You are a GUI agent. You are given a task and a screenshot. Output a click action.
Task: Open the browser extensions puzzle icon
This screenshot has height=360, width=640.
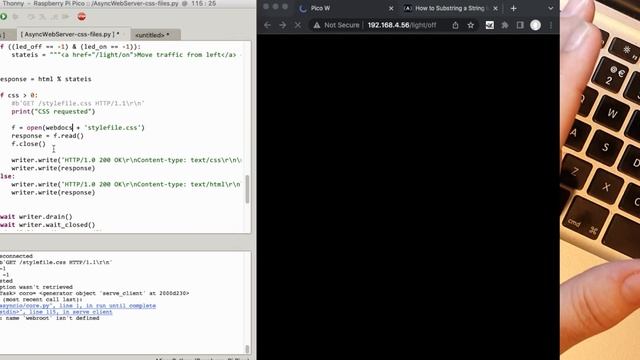[x=505, y=25]
